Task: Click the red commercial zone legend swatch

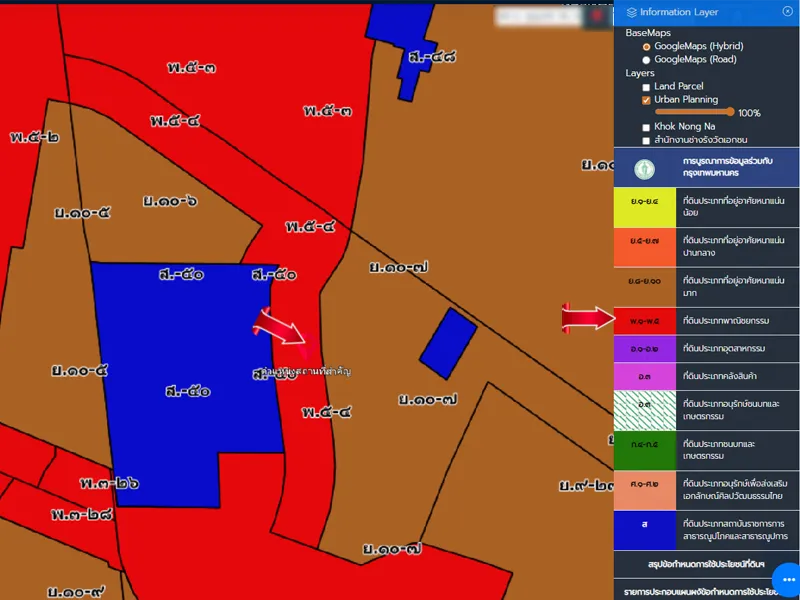Action: point(644,320)
